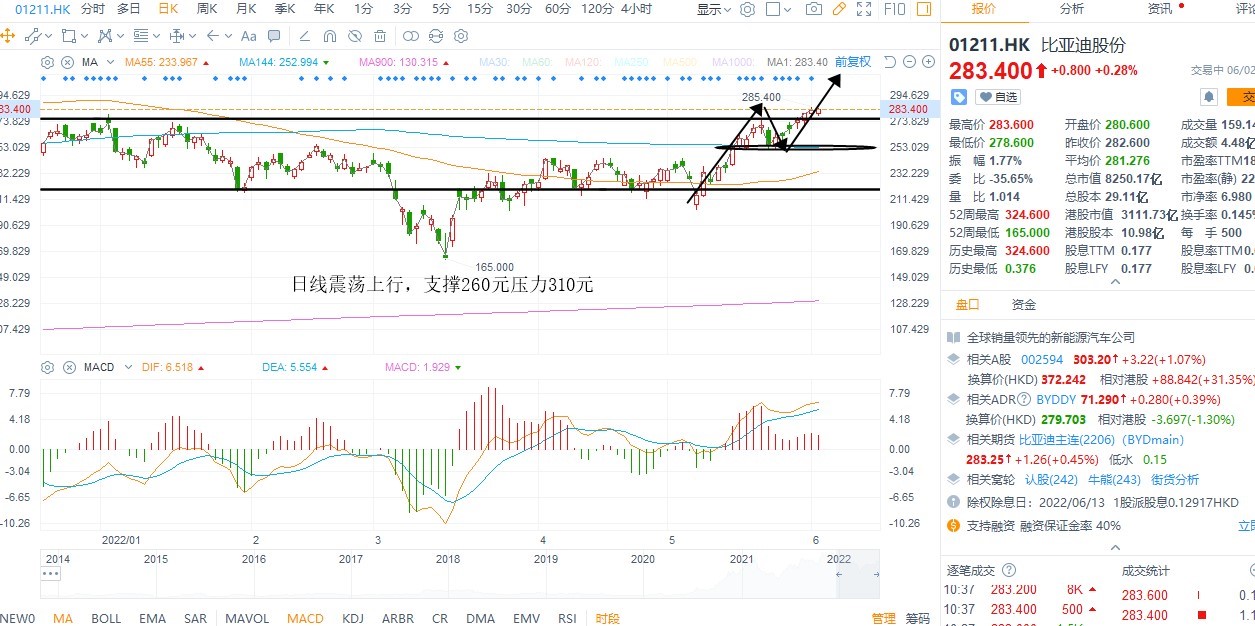Open BYDDY ADR link
Image resolution: width=1255 pixels, height=626 pixels.
(1058, 399)
